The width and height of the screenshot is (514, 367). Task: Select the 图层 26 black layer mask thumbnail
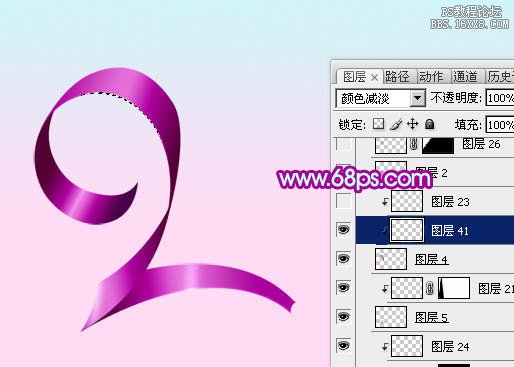tap(438, 146)
